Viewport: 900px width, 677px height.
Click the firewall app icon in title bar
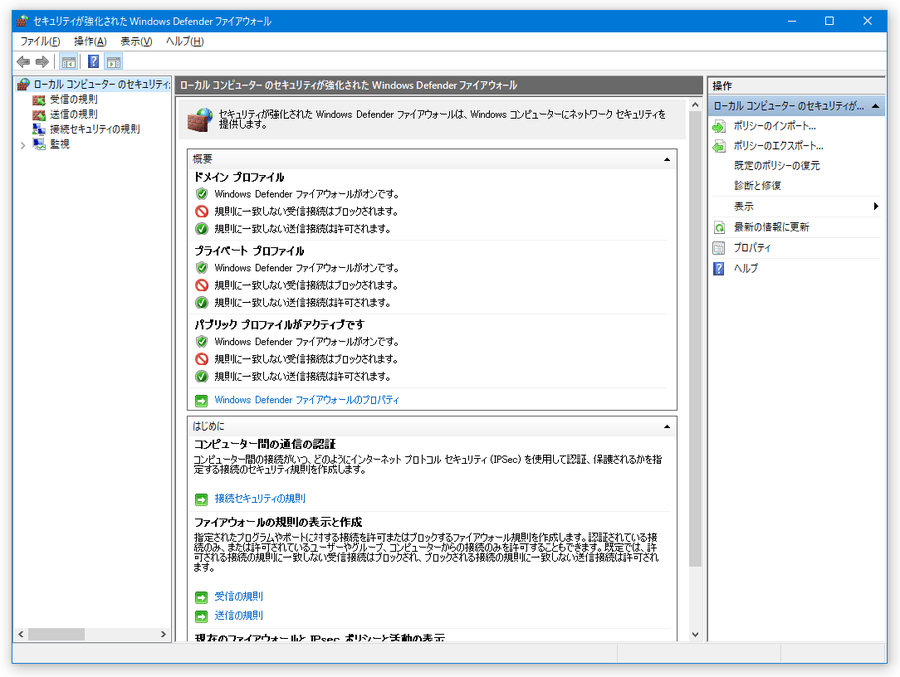[x=22, y=21]
